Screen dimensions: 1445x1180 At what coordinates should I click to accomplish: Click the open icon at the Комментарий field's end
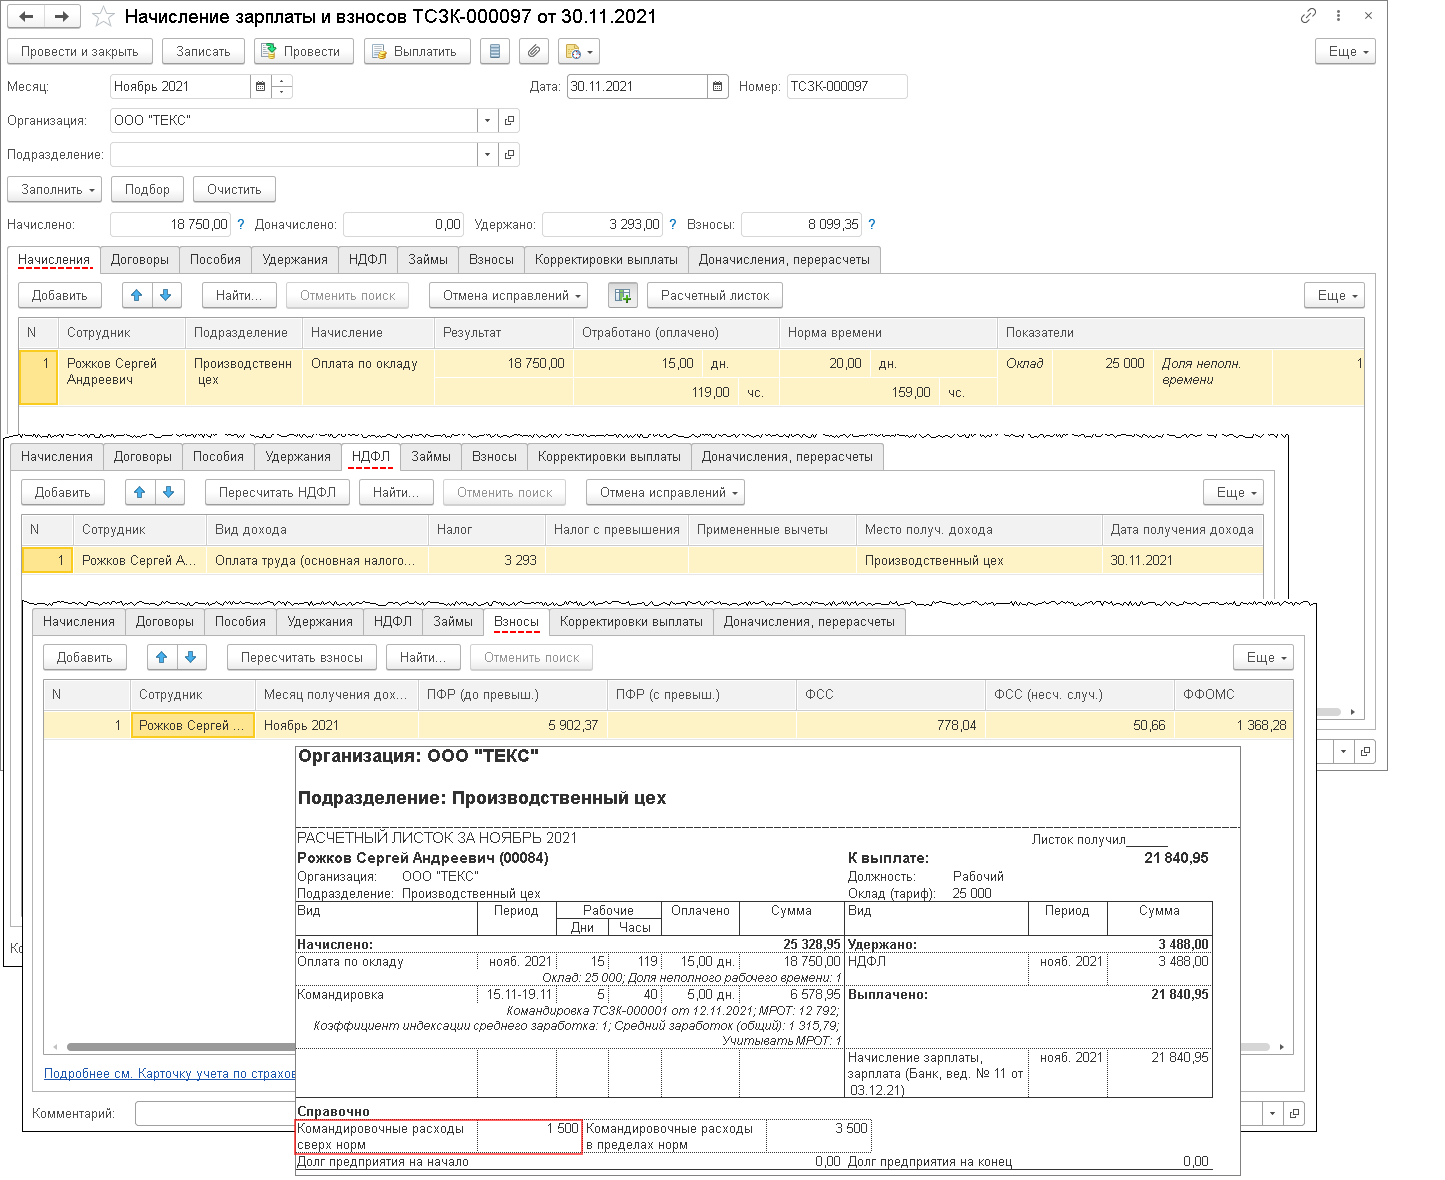[x=1295, y=1113]
